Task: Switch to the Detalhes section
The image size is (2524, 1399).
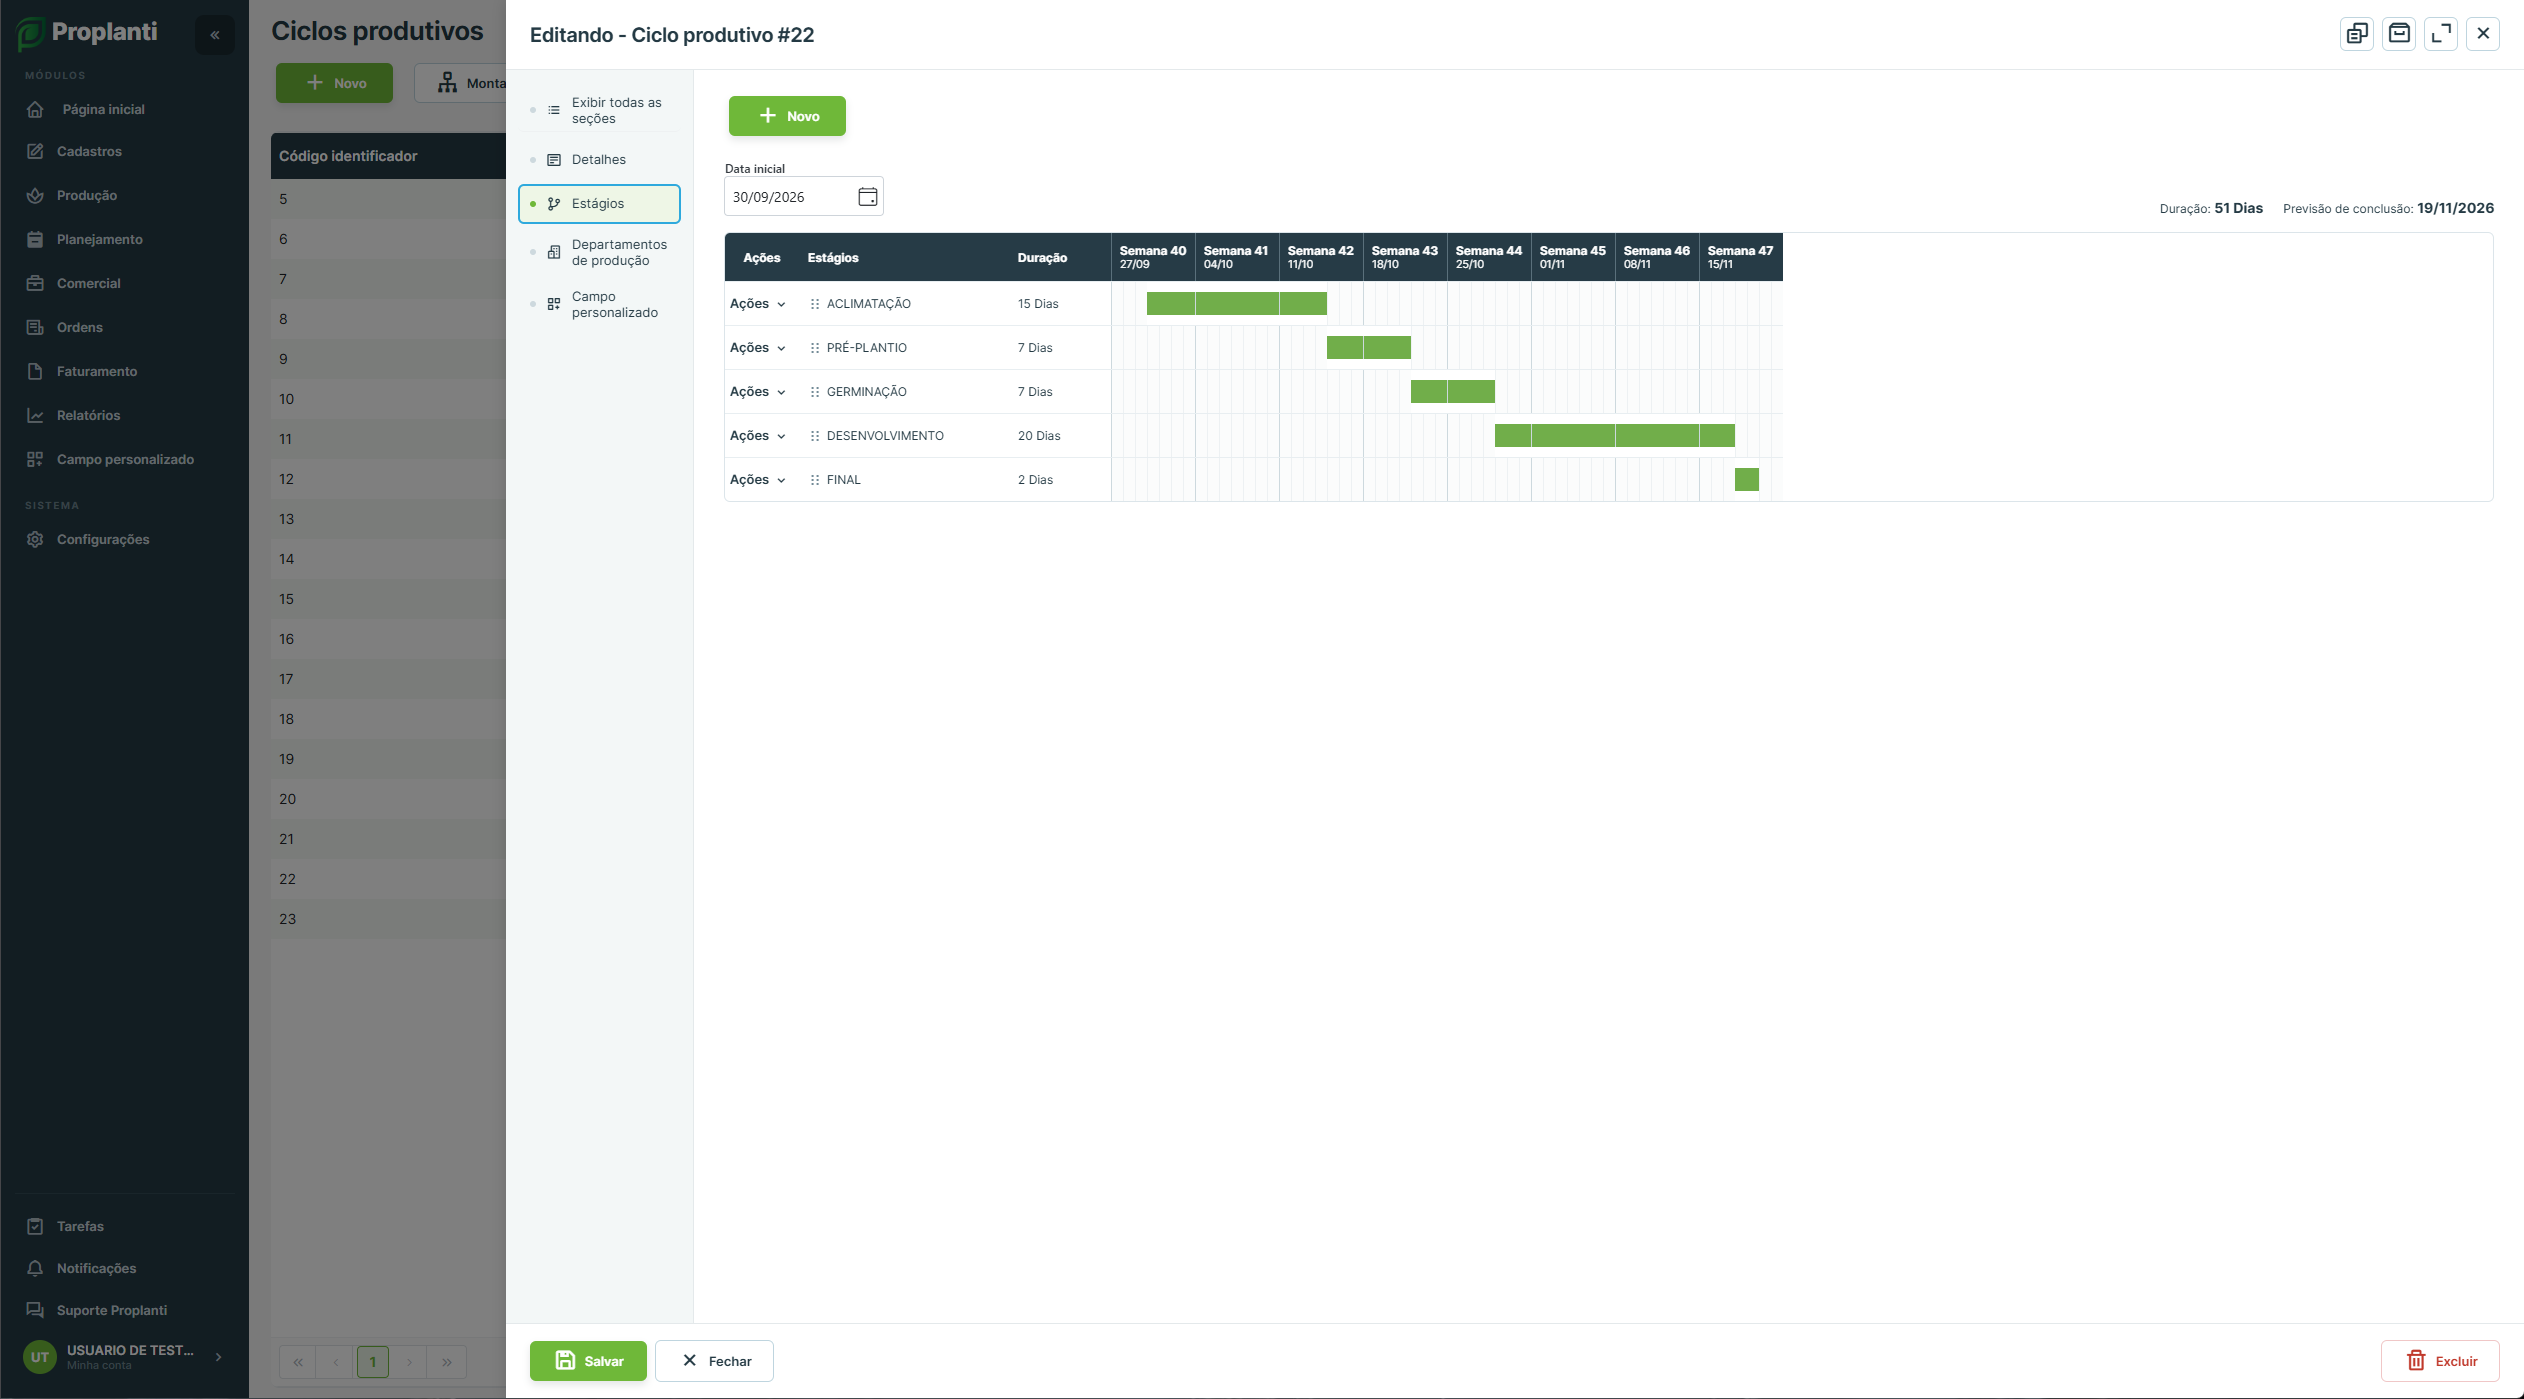Action: (x=599, y=160)
